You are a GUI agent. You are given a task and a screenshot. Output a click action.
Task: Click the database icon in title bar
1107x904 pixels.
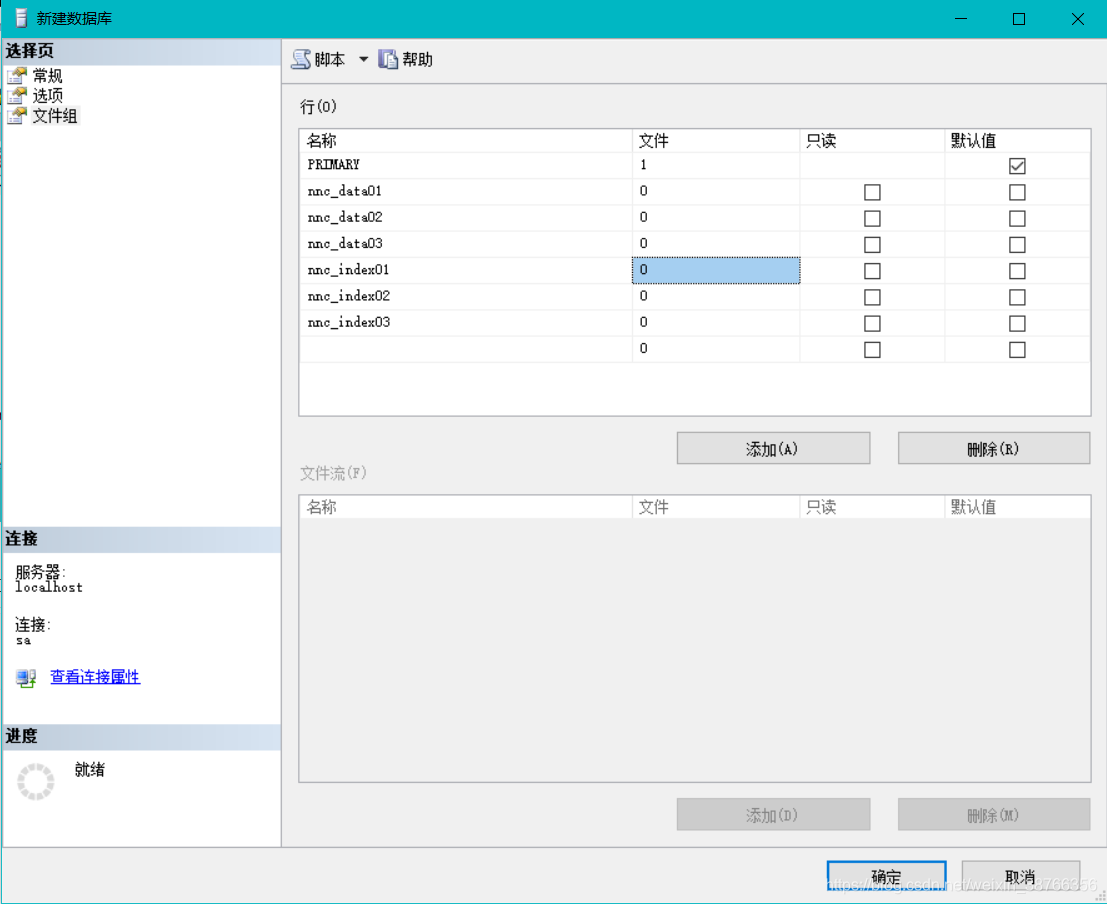[x=20, y=18]
